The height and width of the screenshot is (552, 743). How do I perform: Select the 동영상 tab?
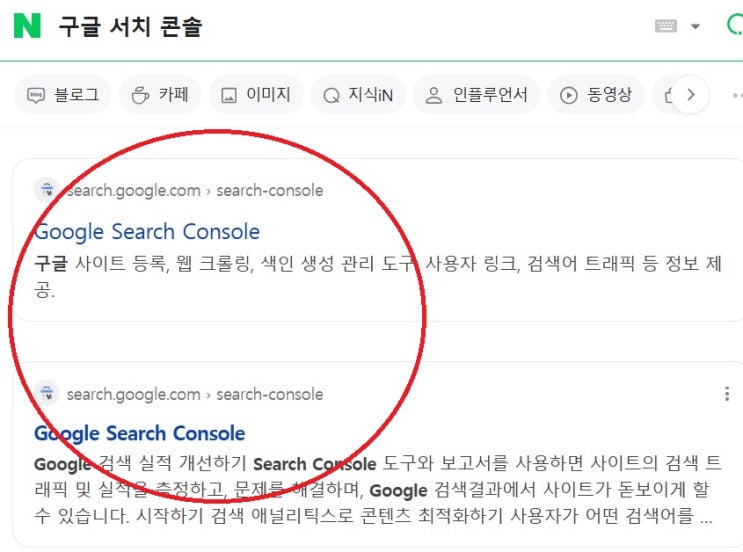tap(596, 95)
